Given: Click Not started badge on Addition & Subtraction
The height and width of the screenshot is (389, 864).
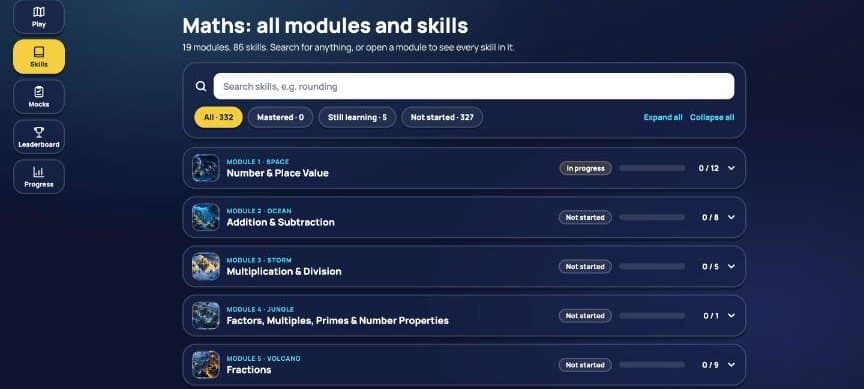Looking at the screenshot, I should (585, 217).
